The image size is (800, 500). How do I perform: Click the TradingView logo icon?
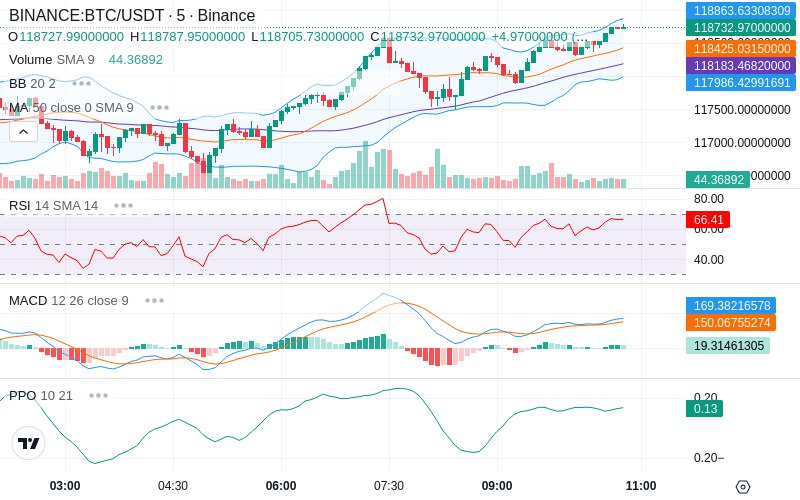click(29, 443)
